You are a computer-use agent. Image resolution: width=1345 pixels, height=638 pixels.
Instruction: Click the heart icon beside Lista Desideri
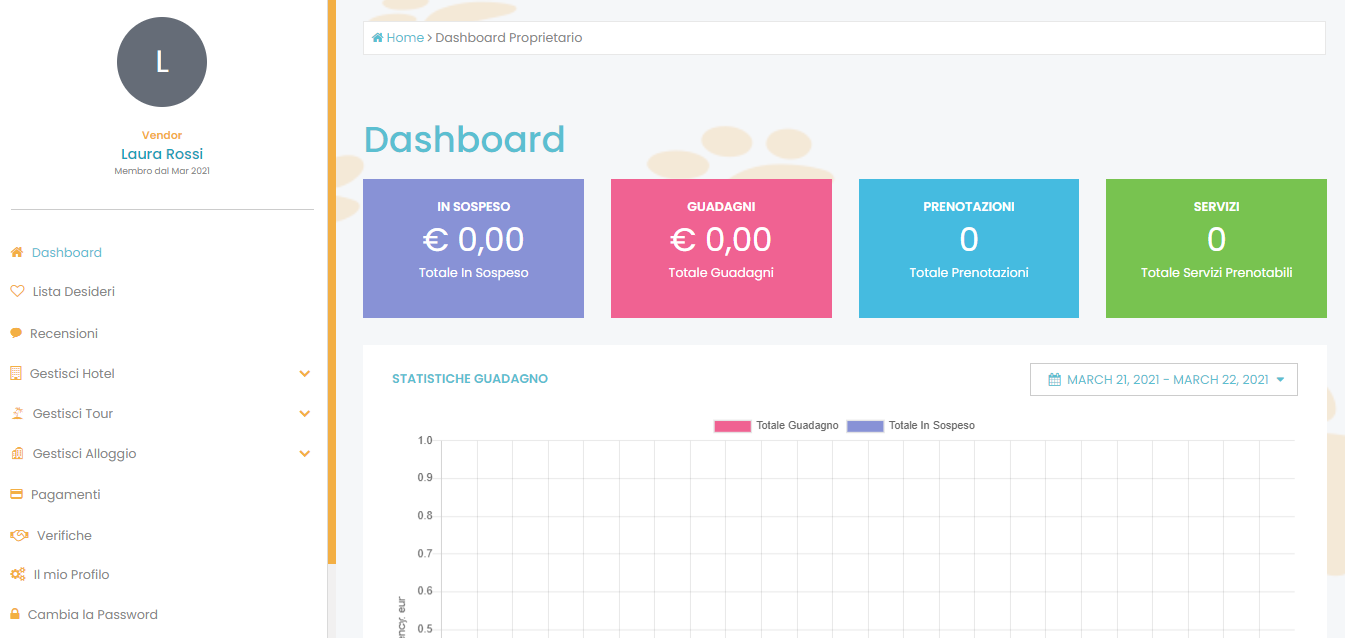[17, 292]
